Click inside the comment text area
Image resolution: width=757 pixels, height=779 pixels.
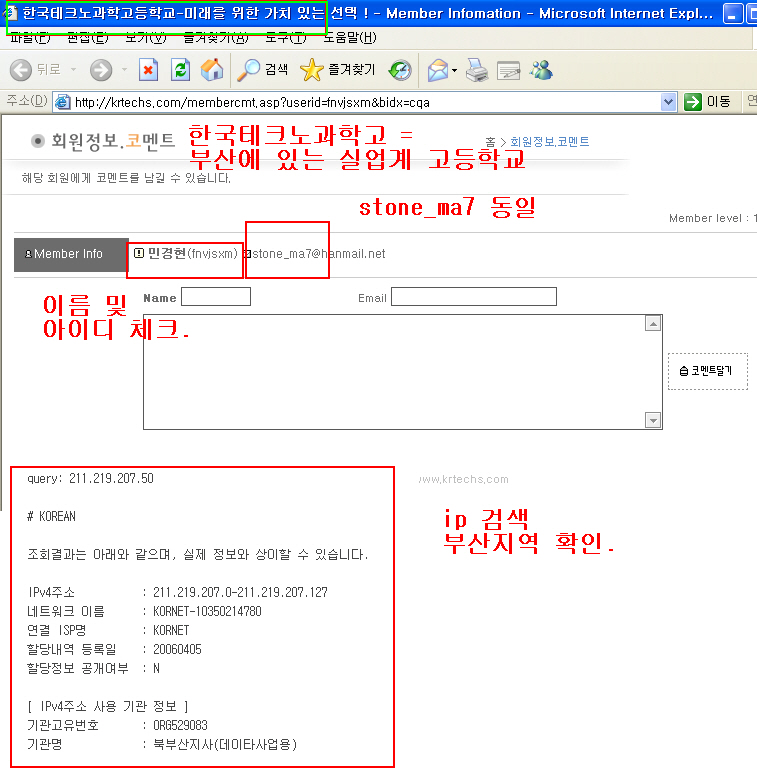pyautogui.click(x=394, y=372)
